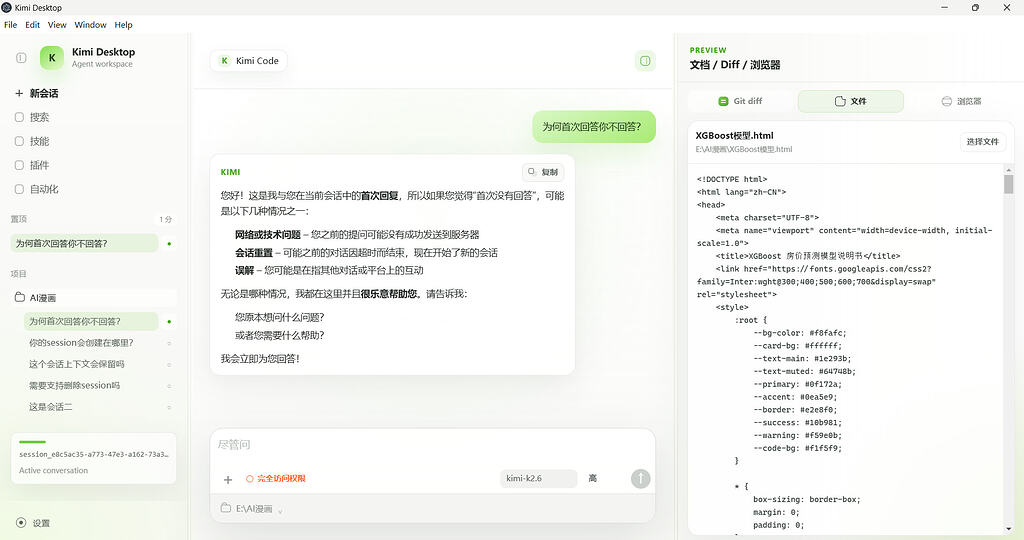The width and height of the screenshot is (1024, 540).
Task: Open conversation 这是会话二
Action: 50,407
